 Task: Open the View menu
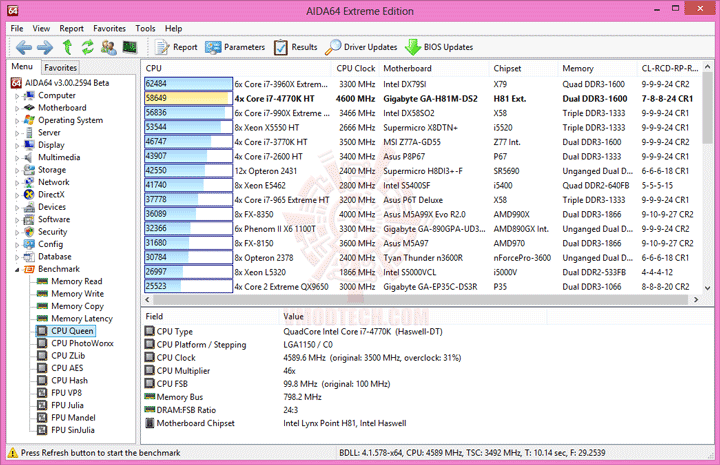(41, 28)
